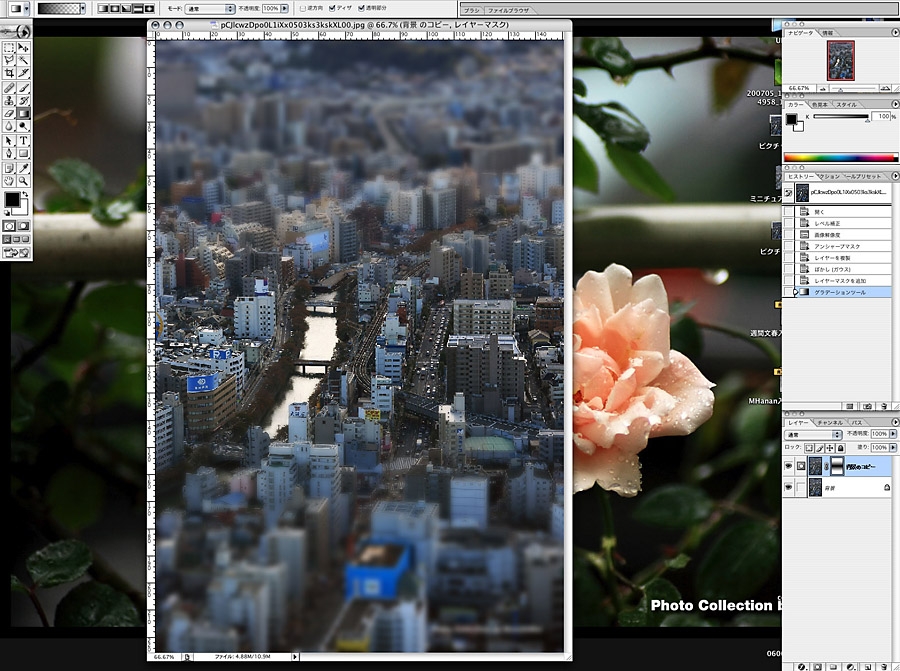Screen dimensions: 900x671
Task: Select the Zoom magnifier tool
Action: (23, 181)
